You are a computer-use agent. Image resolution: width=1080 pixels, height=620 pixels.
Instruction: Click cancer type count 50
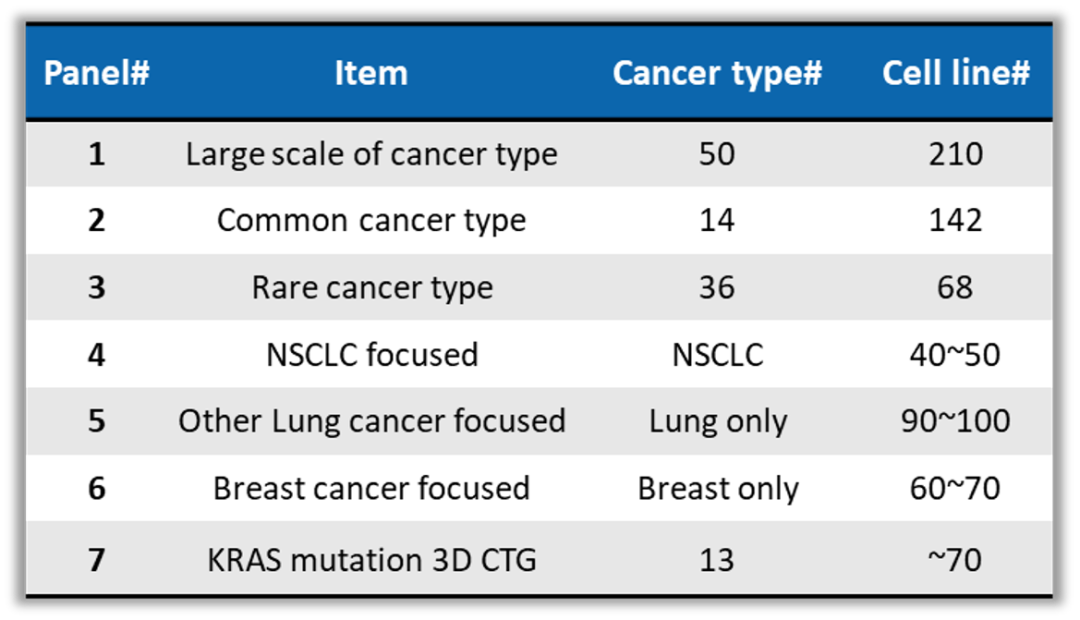[717, 154]
